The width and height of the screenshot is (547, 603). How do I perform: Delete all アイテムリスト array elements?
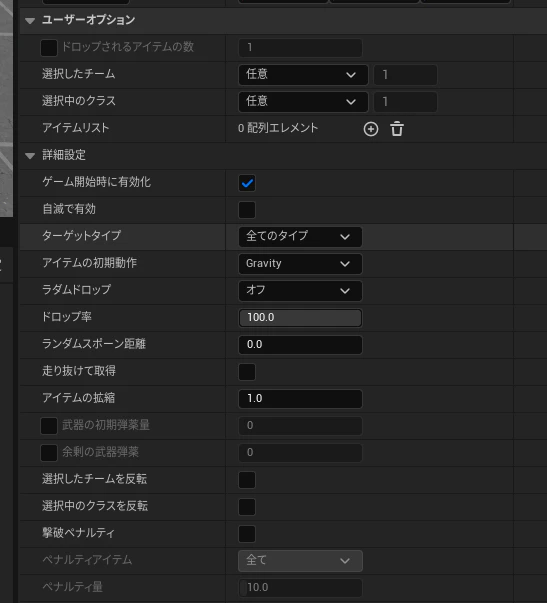397,129
